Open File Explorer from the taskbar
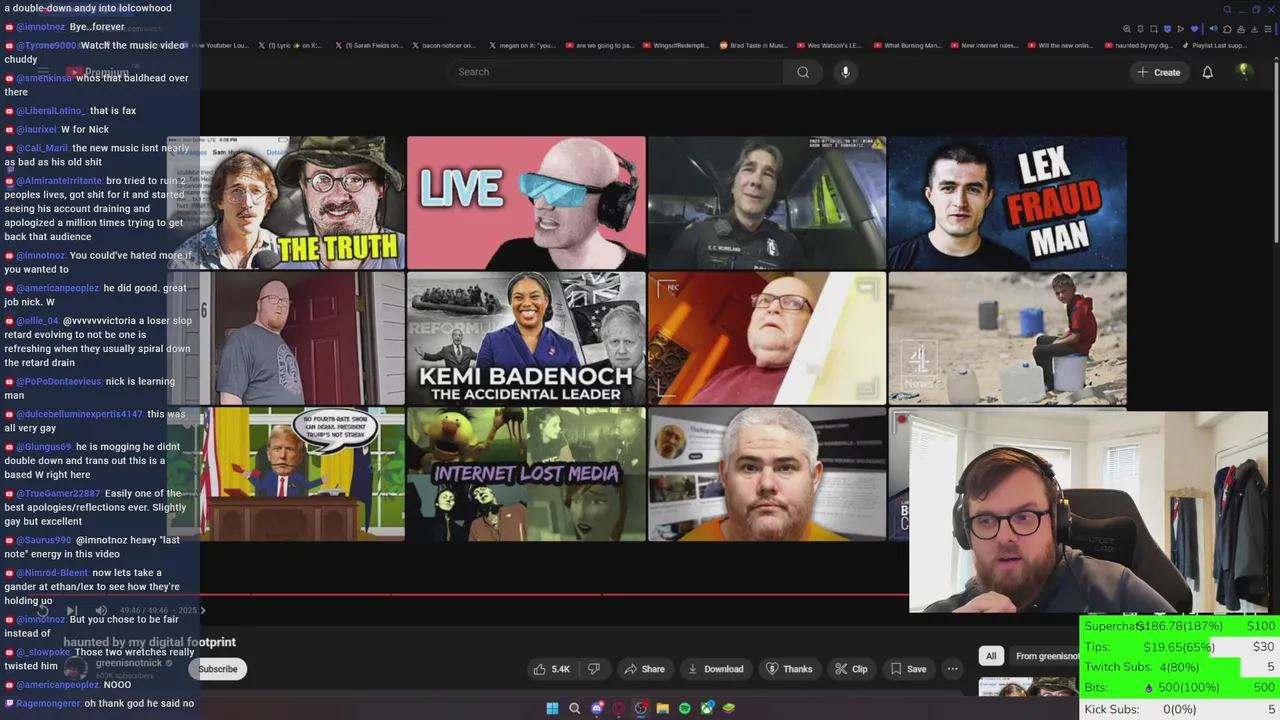Viewport: 1280px width, 720px height. [x=663, y=708]
